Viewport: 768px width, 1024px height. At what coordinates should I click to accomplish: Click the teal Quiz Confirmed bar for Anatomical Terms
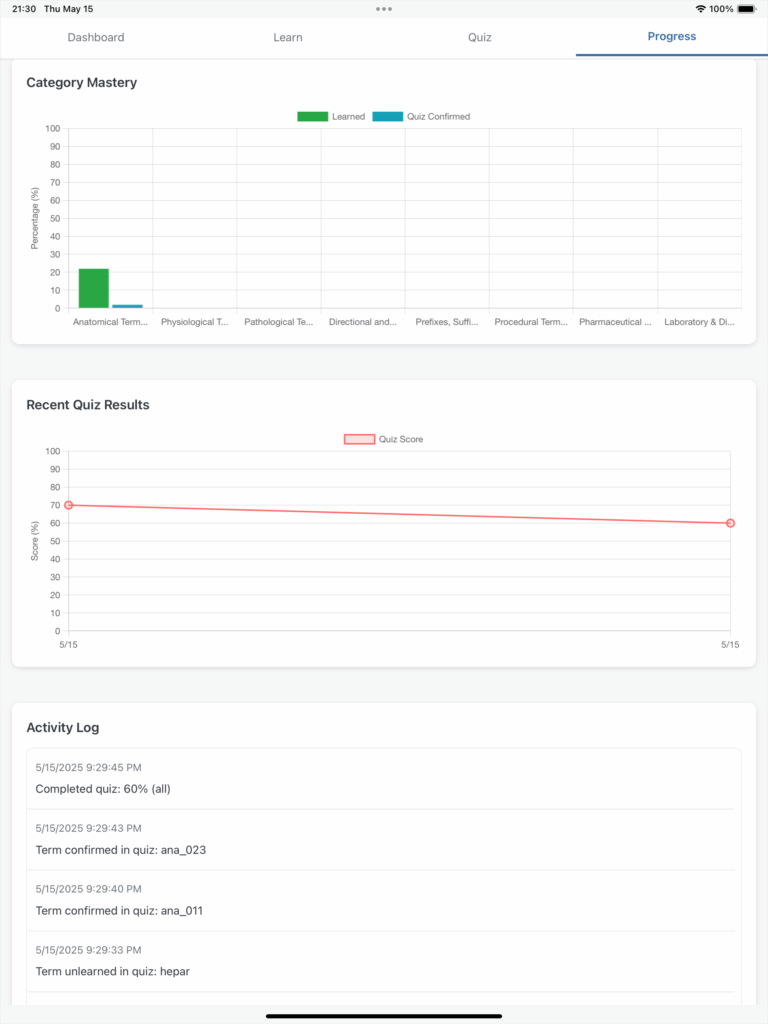coord(127,306)
